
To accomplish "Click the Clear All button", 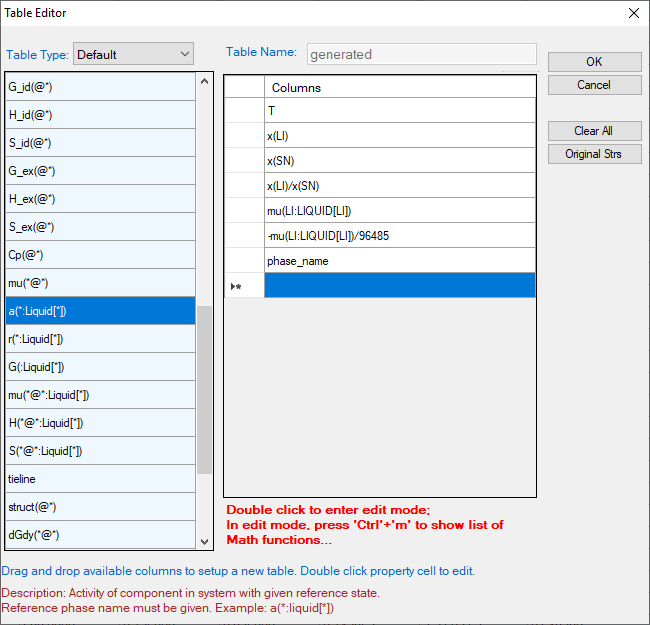I will coord(594,131).
